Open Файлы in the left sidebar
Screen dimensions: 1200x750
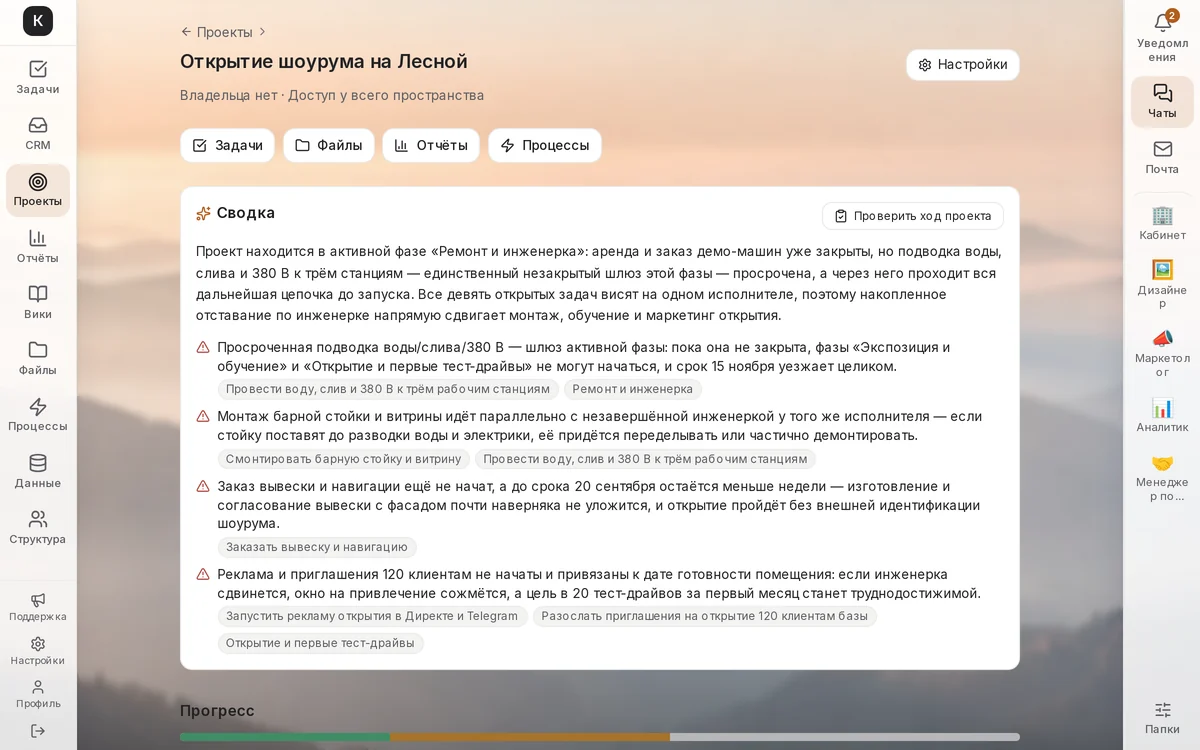coord(38,359)
